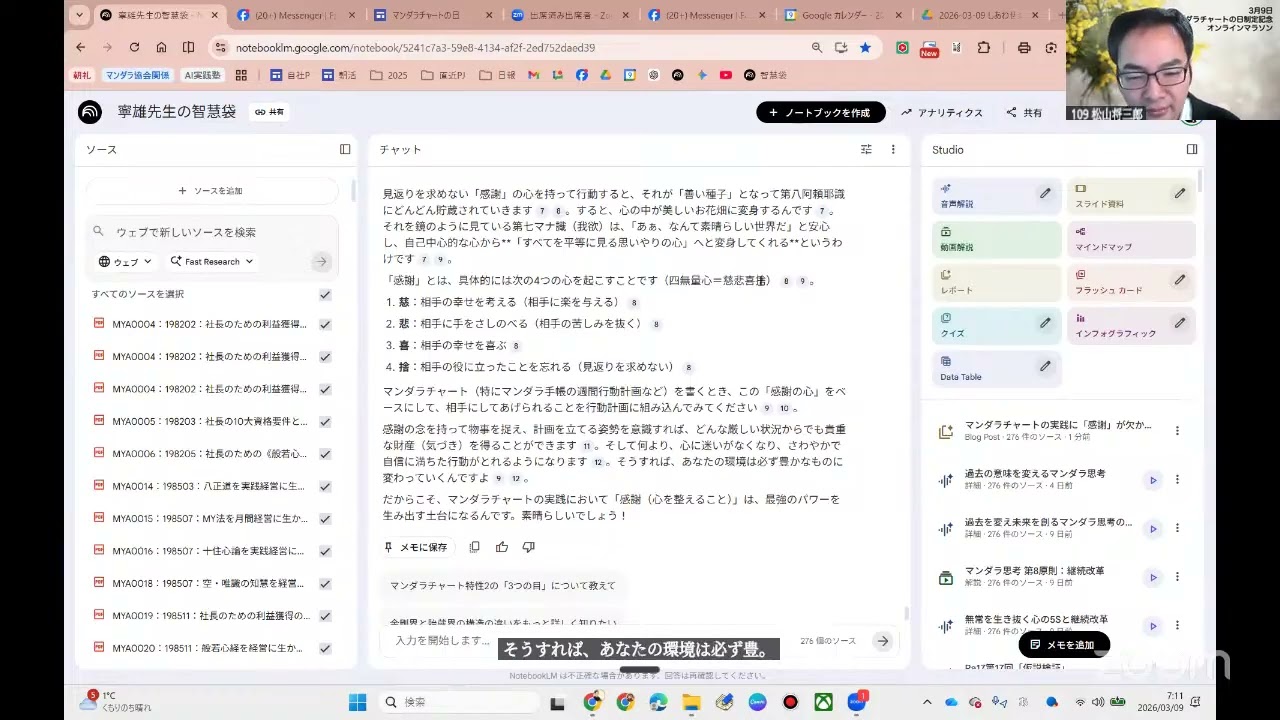This screenshot has width=1280, height=720.
Task: Open File Explorer on taskbar
Action: point(691,702)
